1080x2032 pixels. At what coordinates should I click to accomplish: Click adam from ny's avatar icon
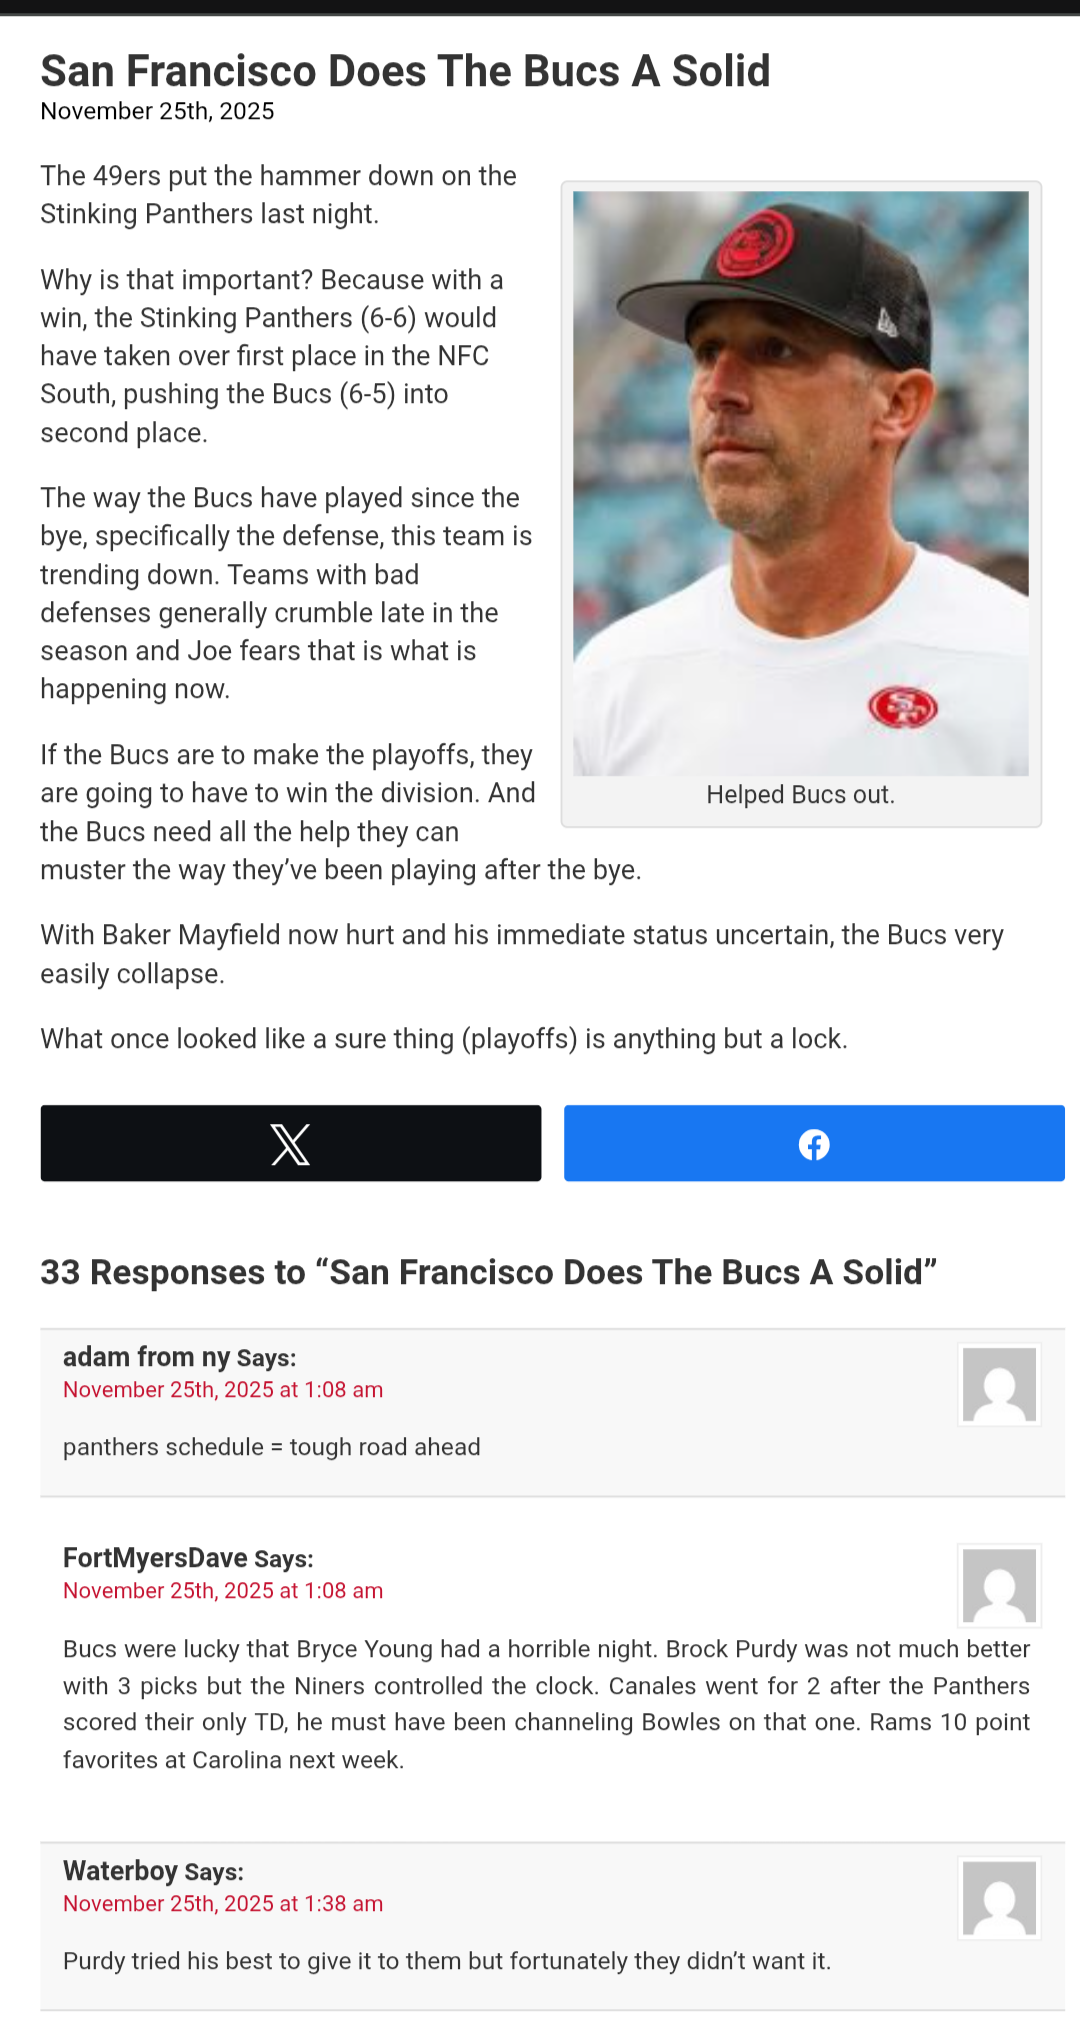click(999, 1384)
